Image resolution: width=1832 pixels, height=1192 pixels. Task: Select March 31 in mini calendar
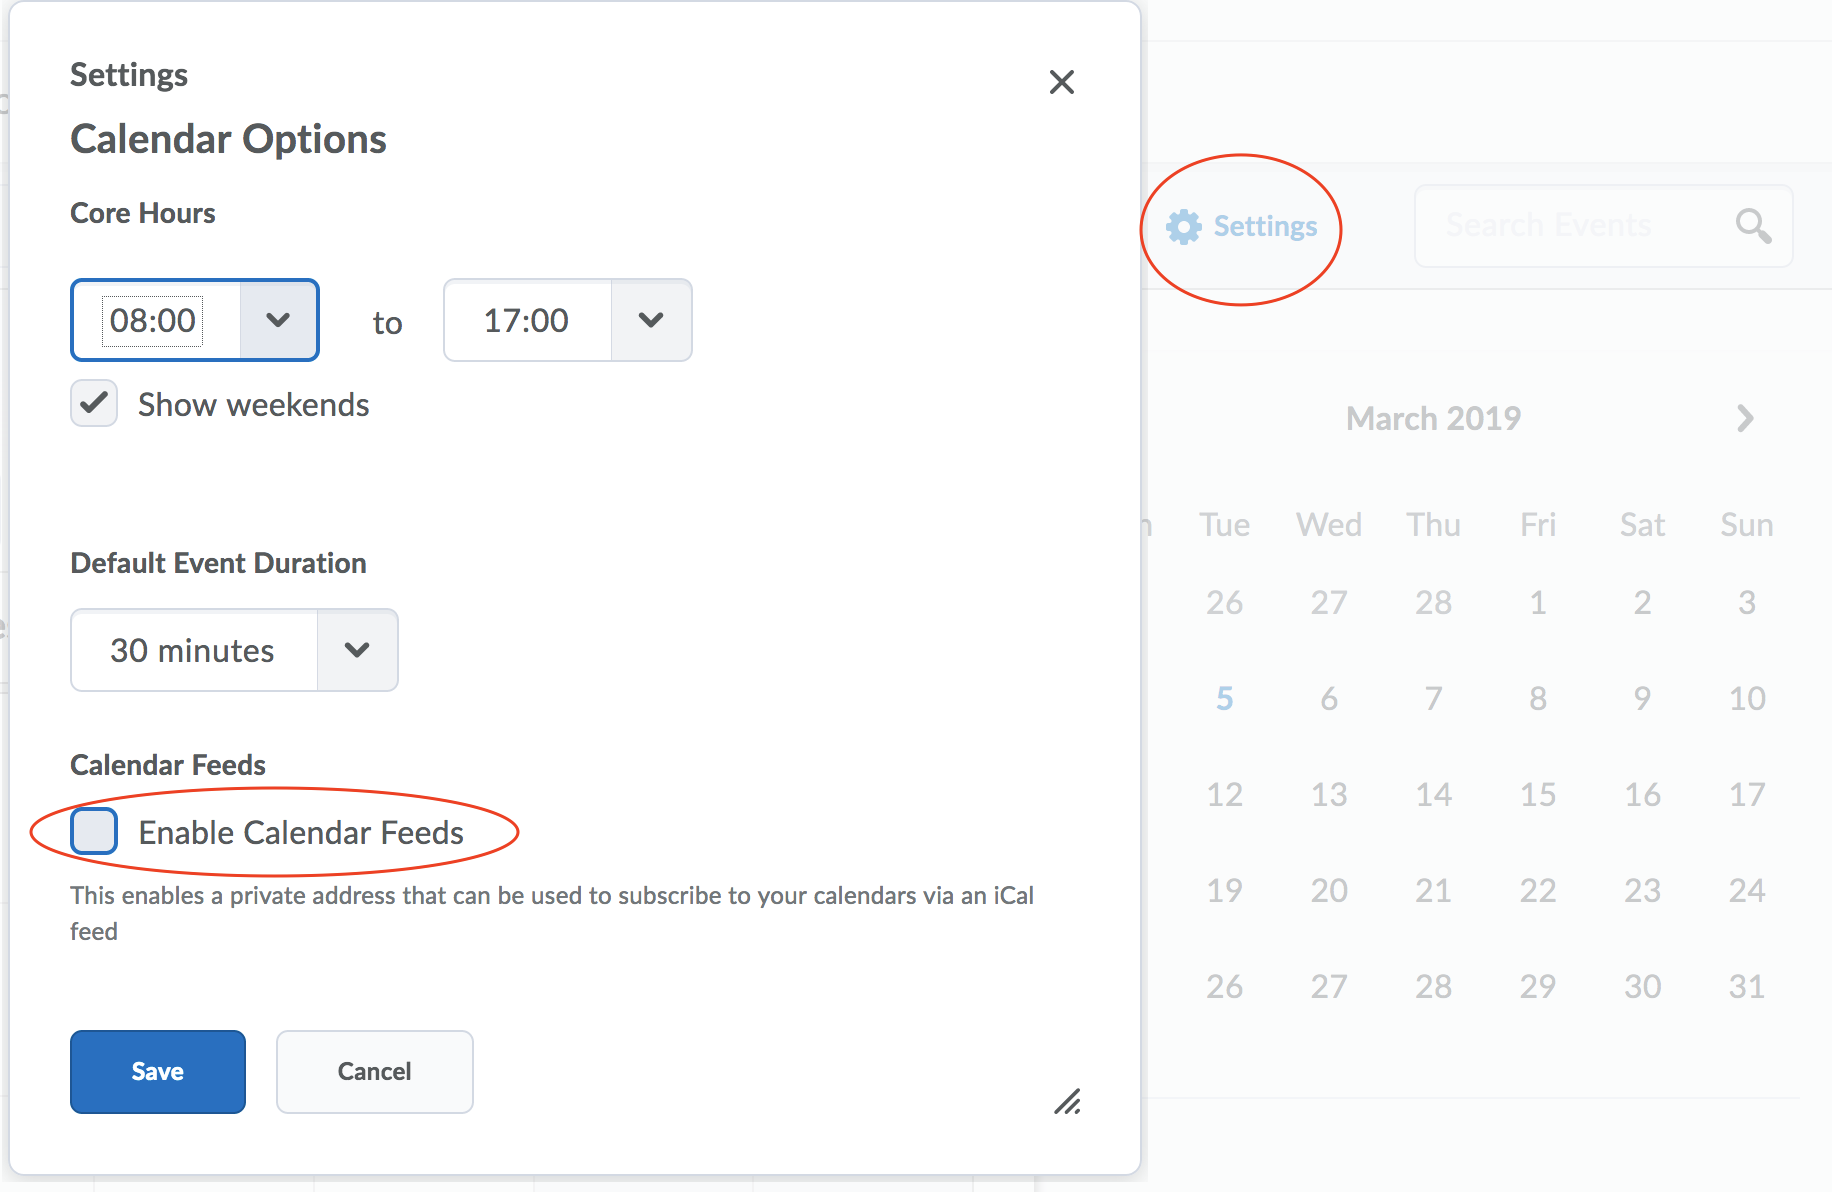point(1746,986)
